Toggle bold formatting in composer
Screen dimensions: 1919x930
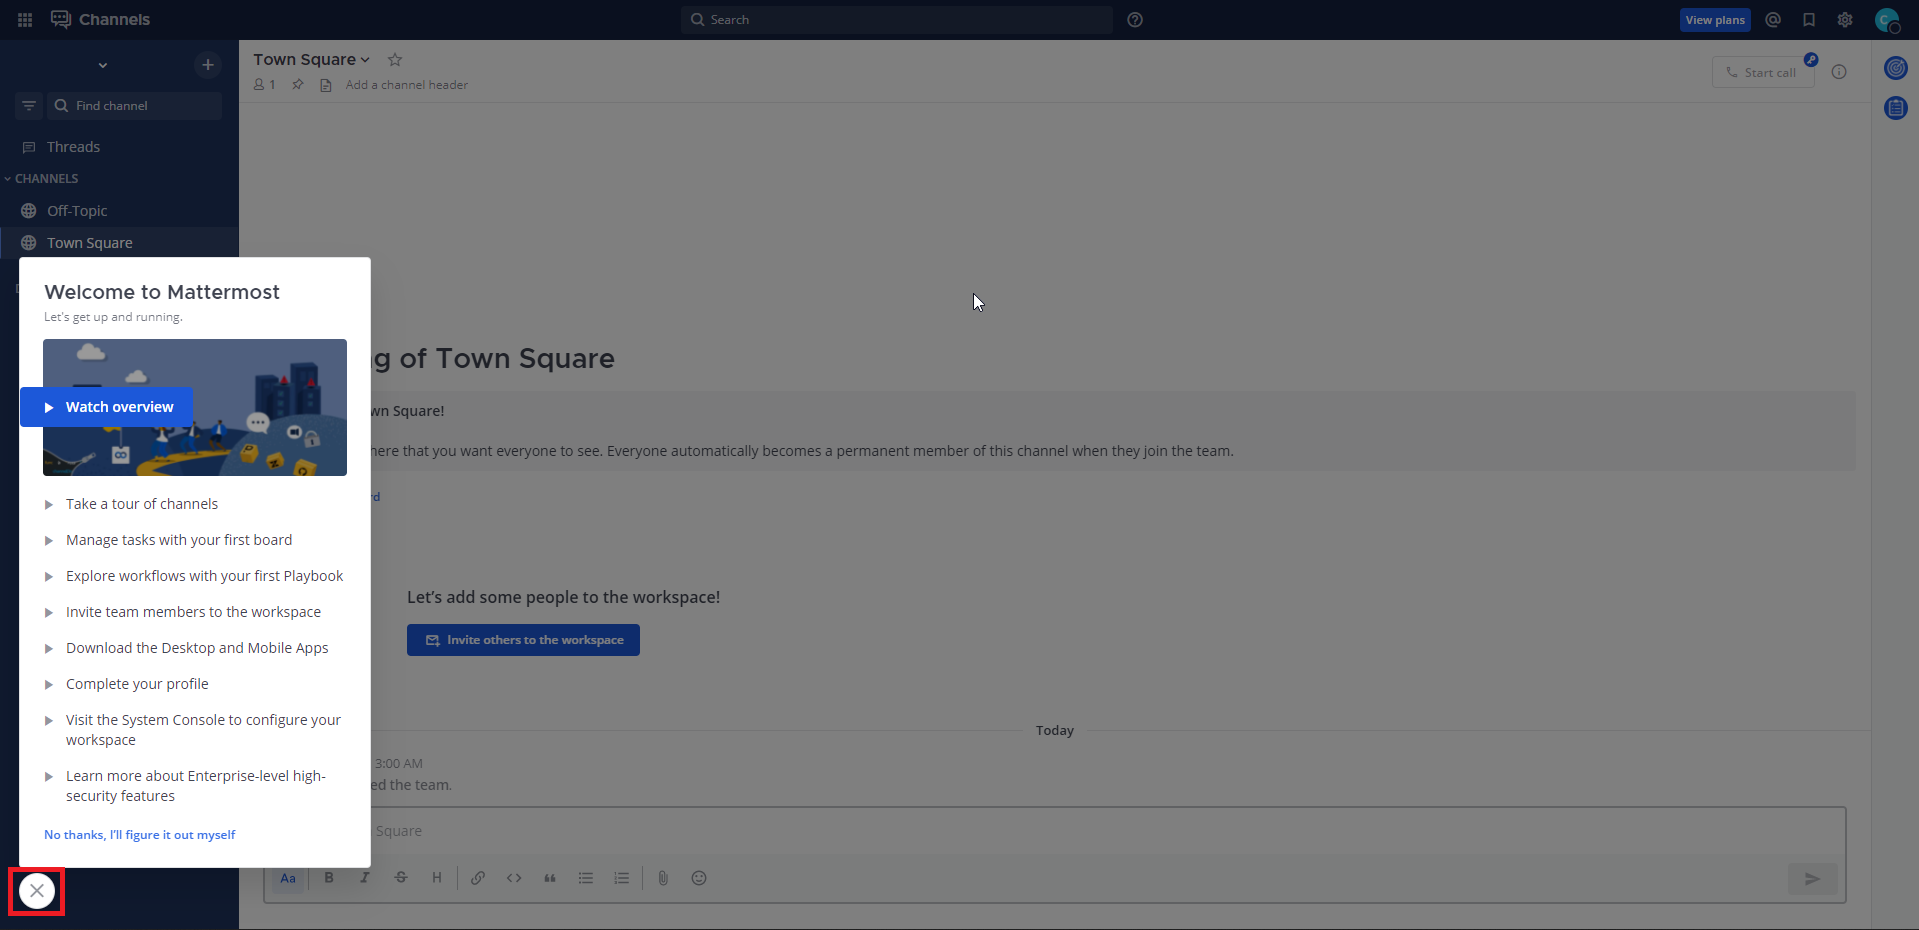point(329,878)
